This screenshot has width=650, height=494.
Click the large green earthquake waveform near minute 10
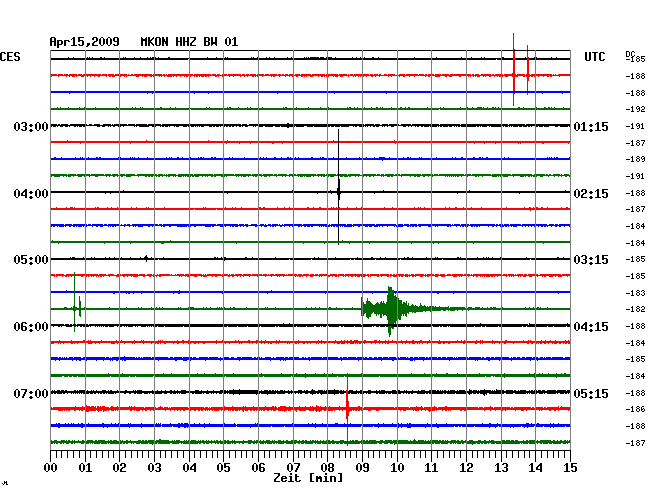pos(390,309)
